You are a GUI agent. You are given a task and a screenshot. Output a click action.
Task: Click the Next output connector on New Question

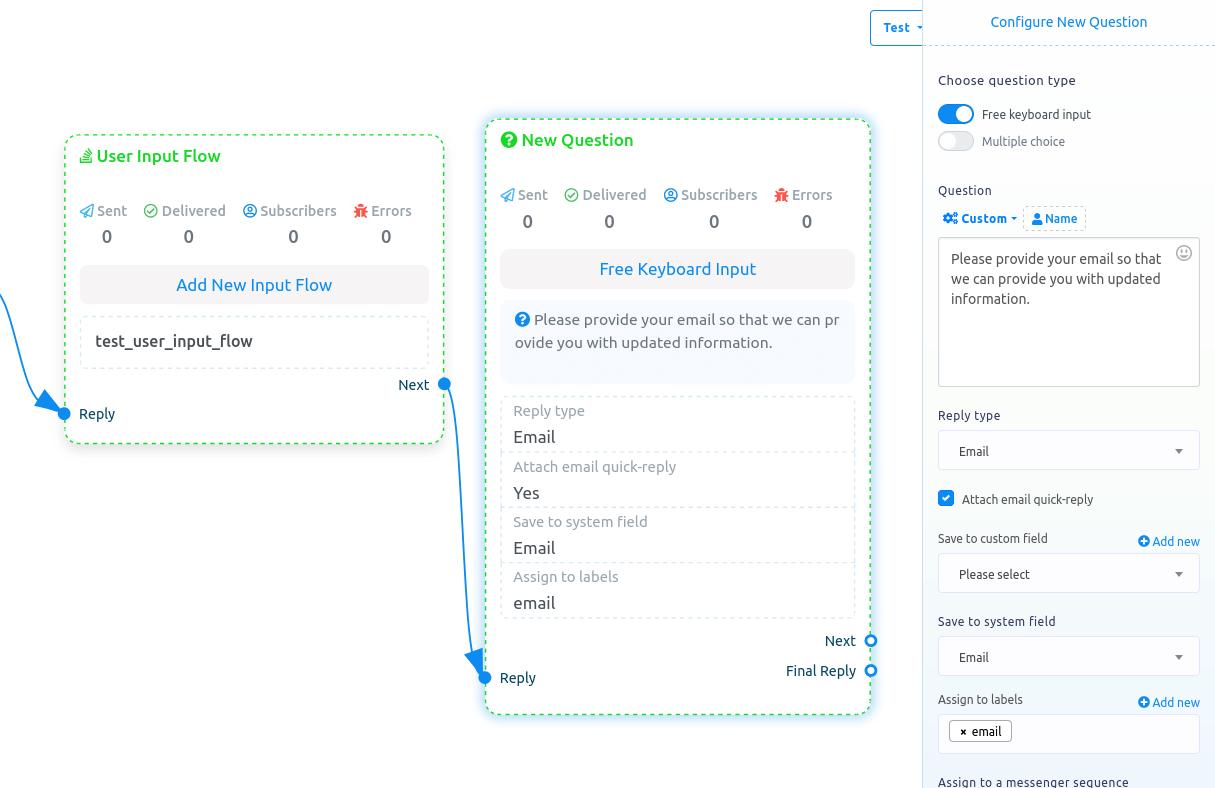click(871, 641)
